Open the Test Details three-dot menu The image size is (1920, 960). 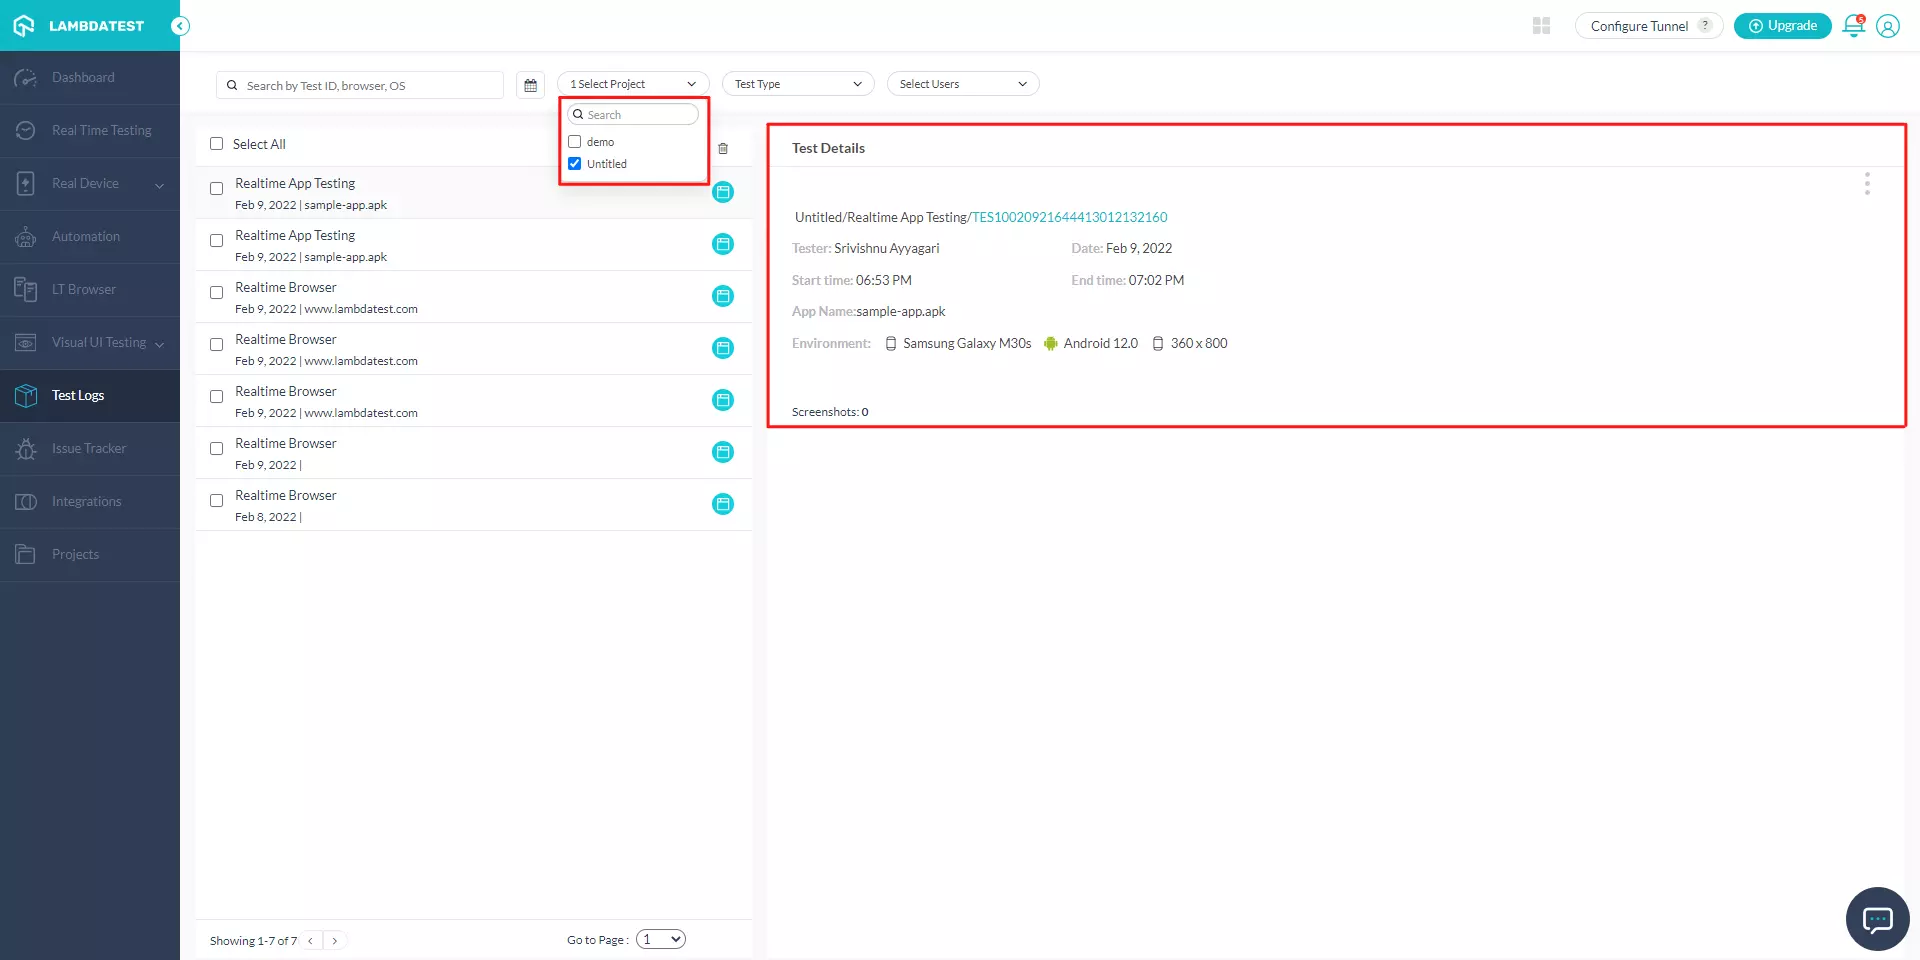tap(1867, 184)
